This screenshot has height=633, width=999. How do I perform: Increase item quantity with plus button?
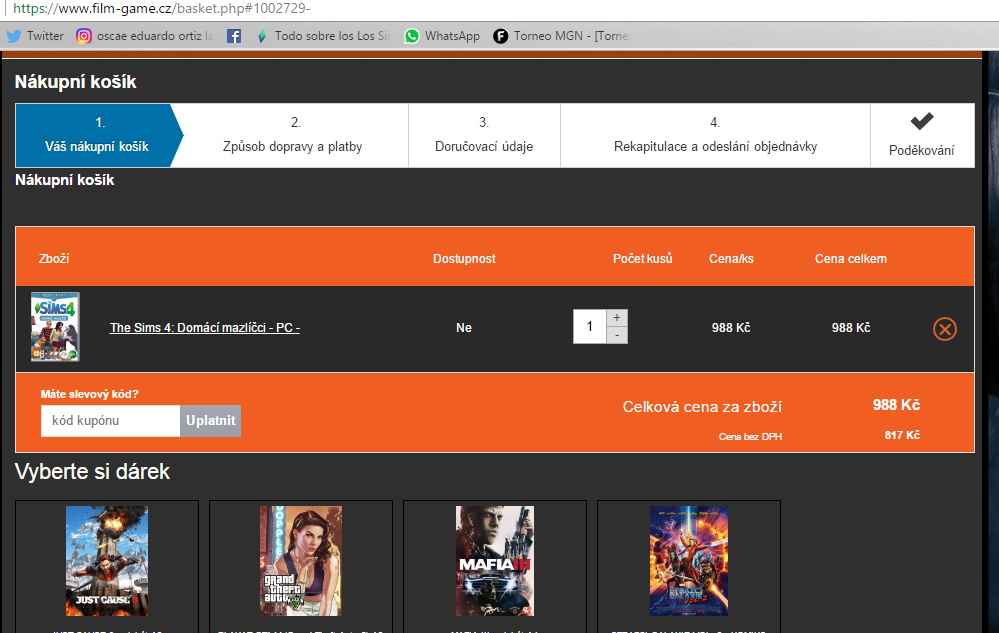tap(617, 318)
